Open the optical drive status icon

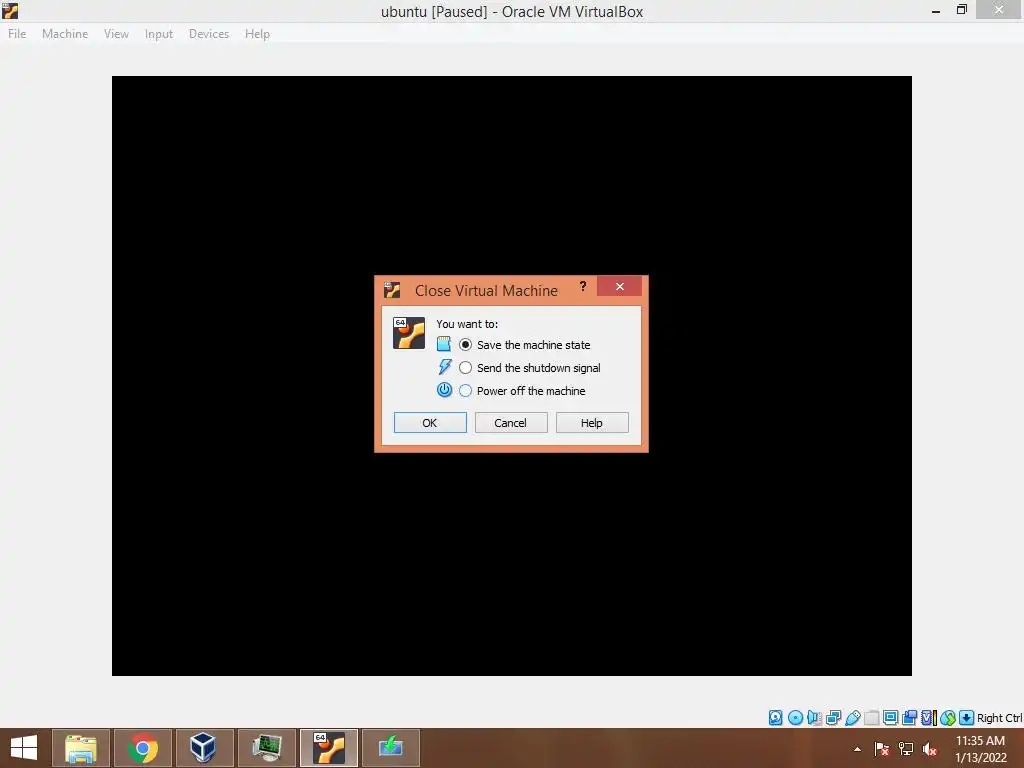(x=795, y=718)
